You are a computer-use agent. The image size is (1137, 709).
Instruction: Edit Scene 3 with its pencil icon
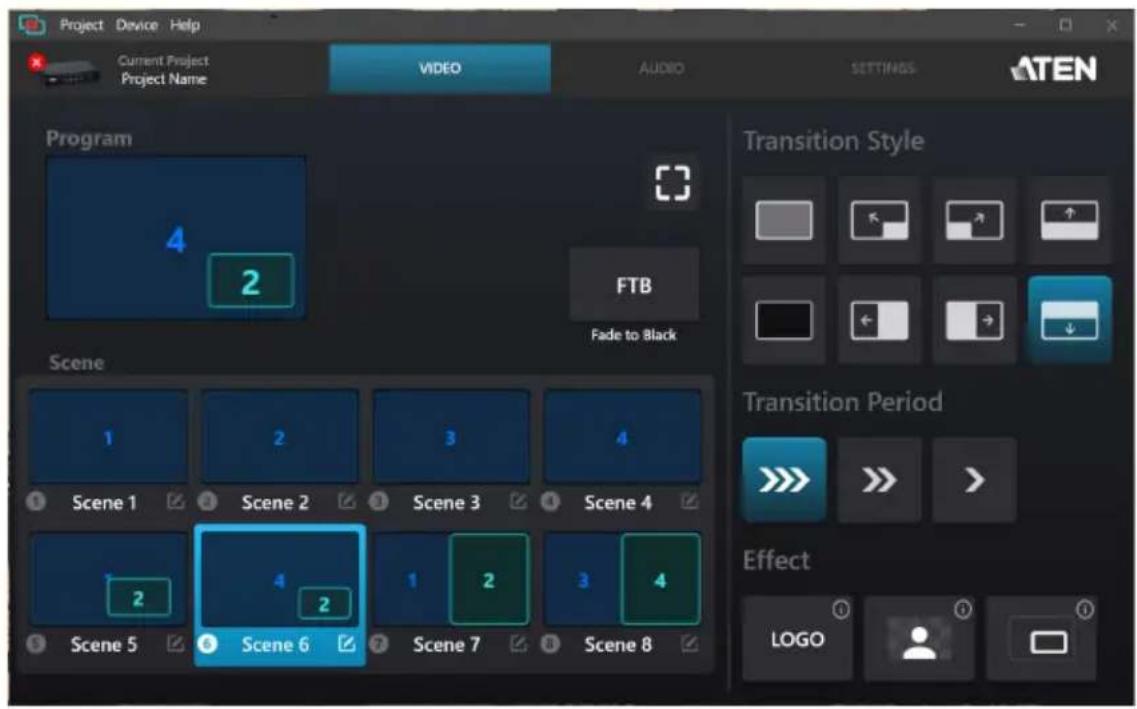(x=518, y=501)
